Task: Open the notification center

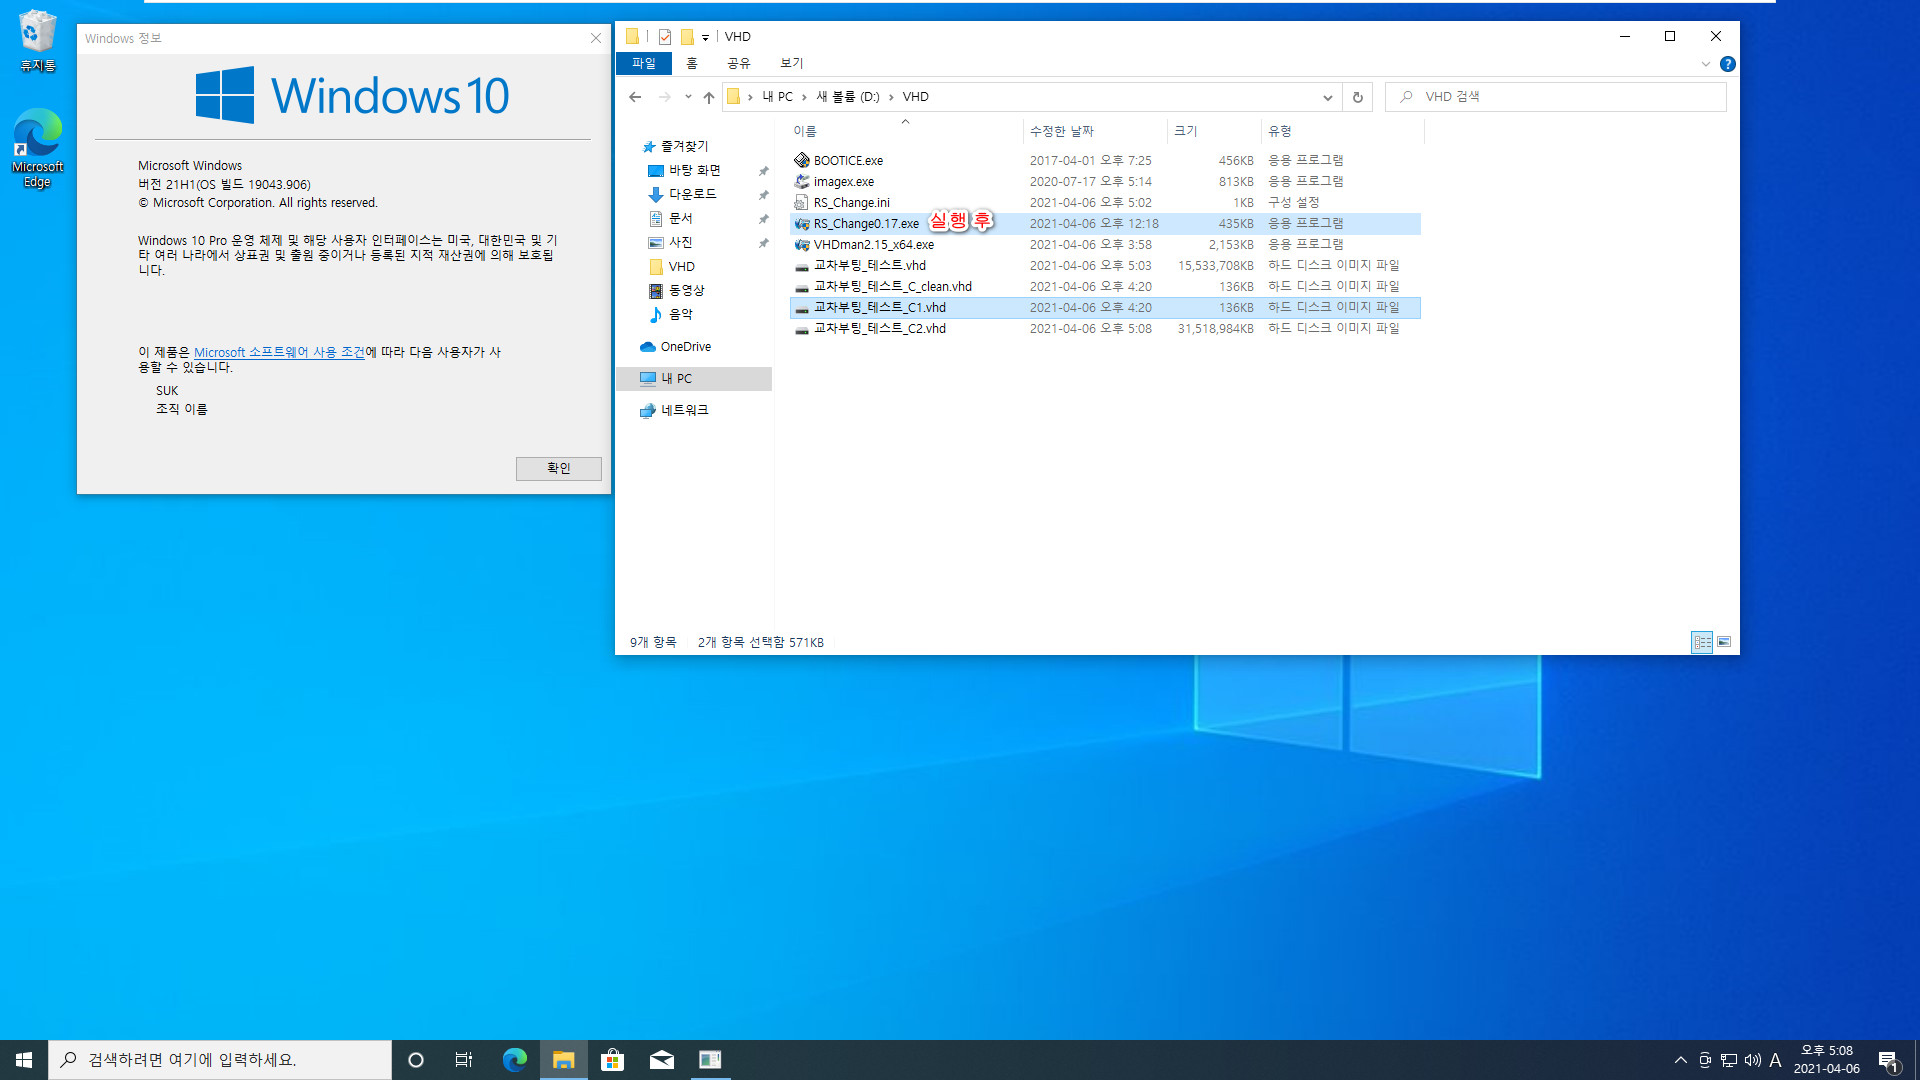Action: [1888, 1060]
